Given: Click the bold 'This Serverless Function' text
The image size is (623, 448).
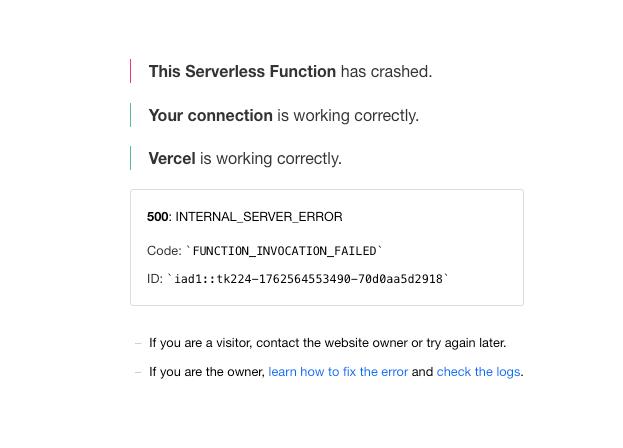Looking at the screenshot, I should point(242,72).
